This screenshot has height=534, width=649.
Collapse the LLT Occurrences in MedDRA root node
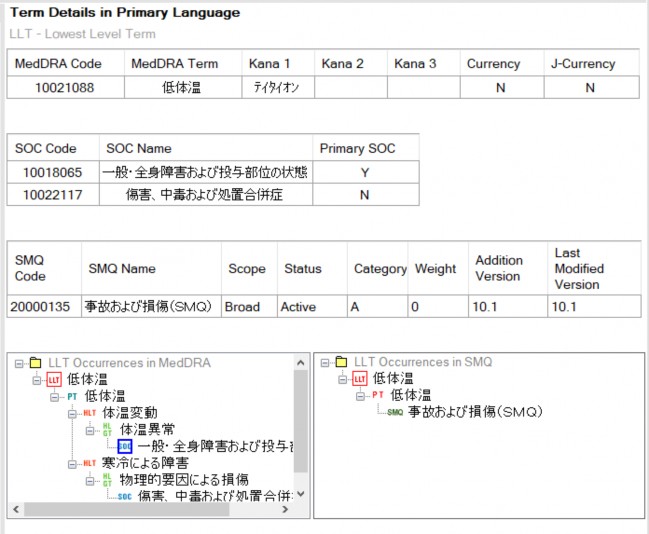19,362
